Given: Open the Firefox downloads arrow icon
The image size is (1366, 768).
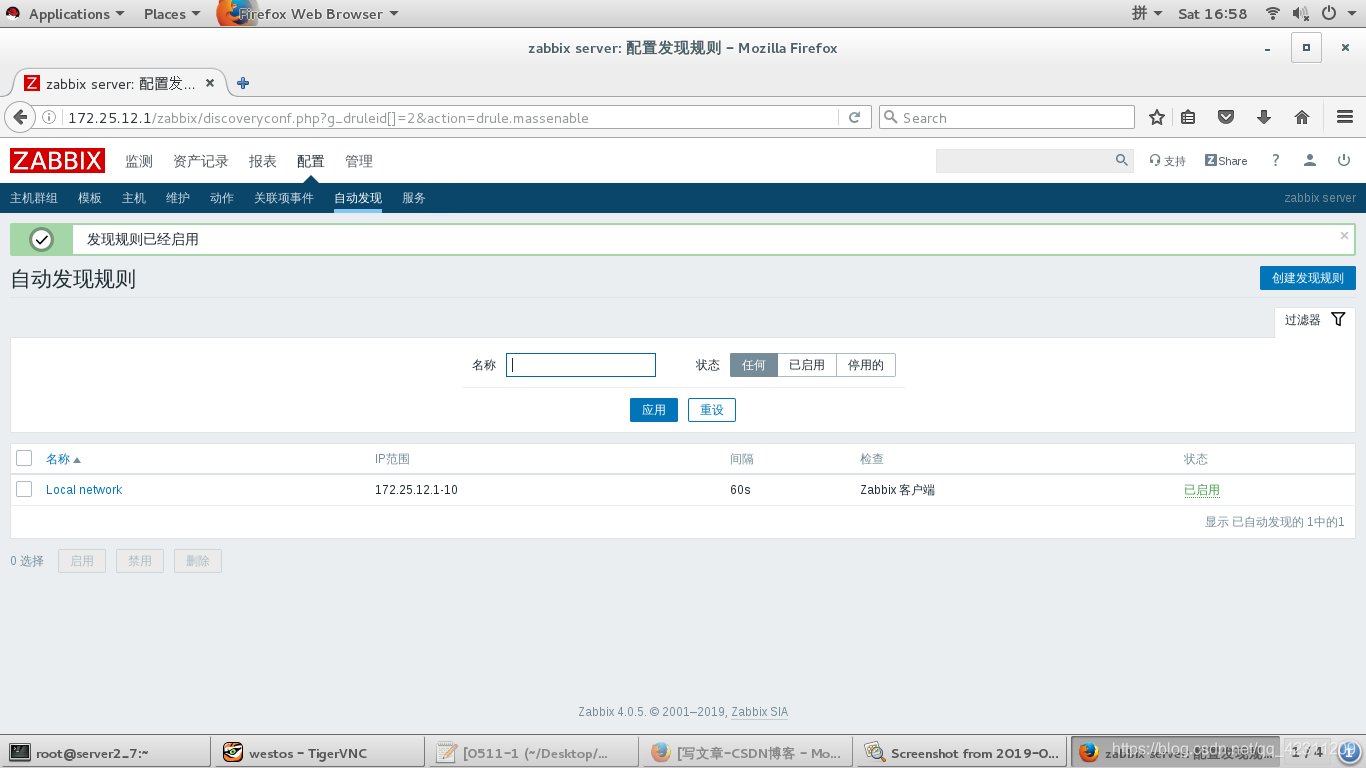Looking at the screenshot, I should [1264, 117].
